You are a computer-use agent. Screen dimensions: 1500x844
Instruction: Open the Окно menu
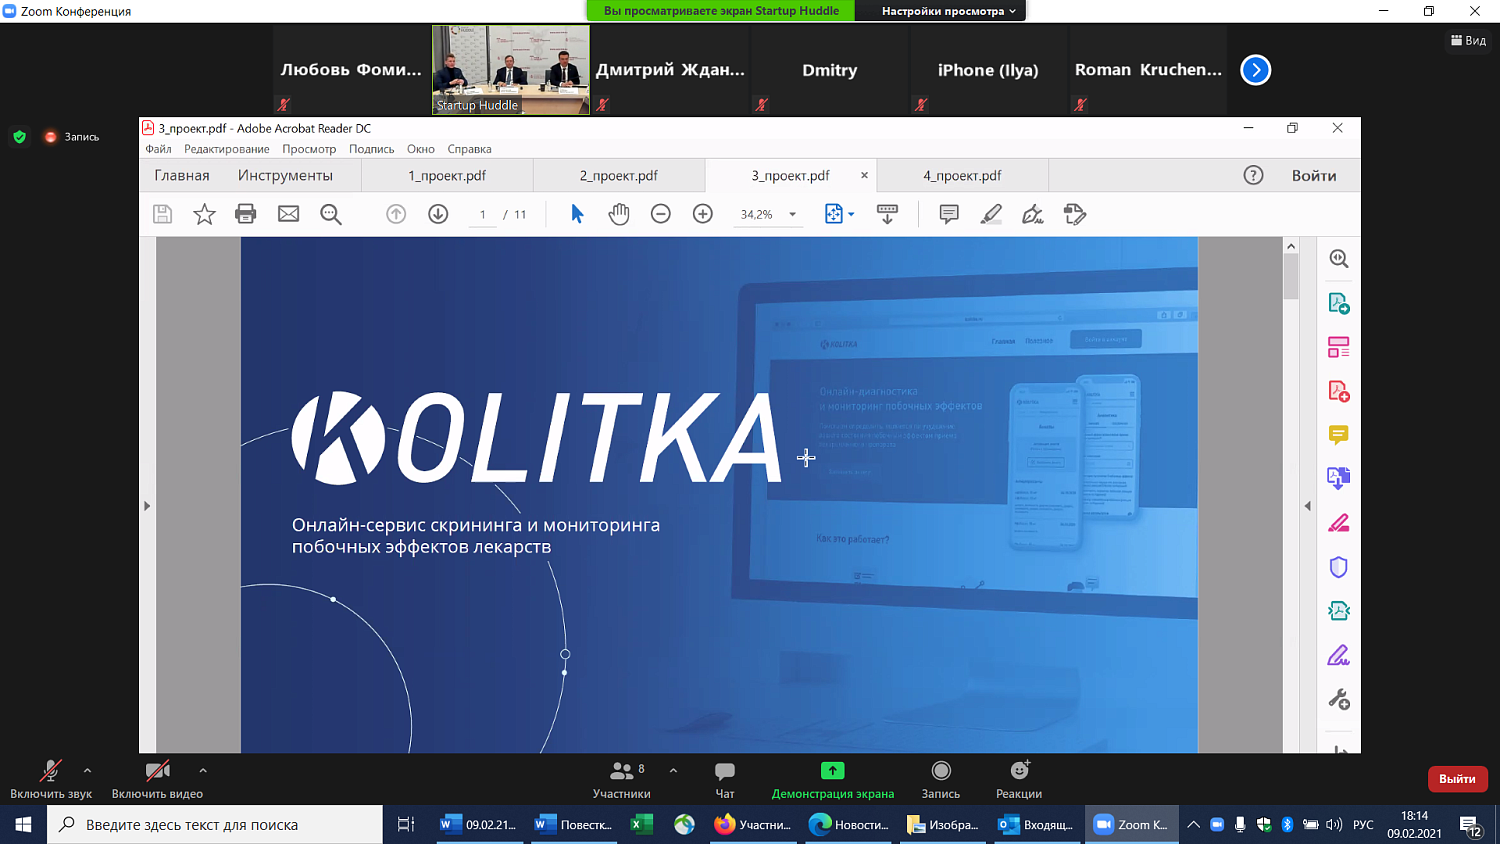420,149
